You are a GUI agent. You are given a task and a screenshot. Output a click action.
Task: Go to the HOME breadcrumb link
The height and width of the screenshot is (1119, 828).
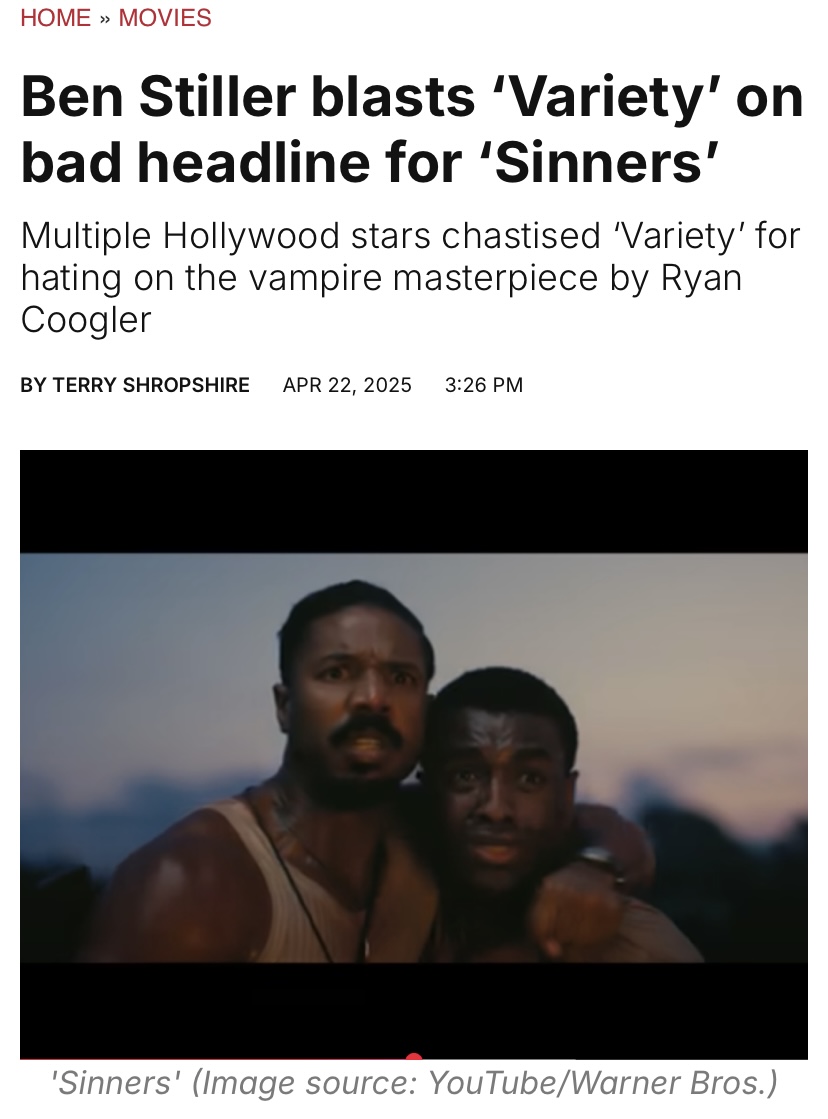[56, 17]
